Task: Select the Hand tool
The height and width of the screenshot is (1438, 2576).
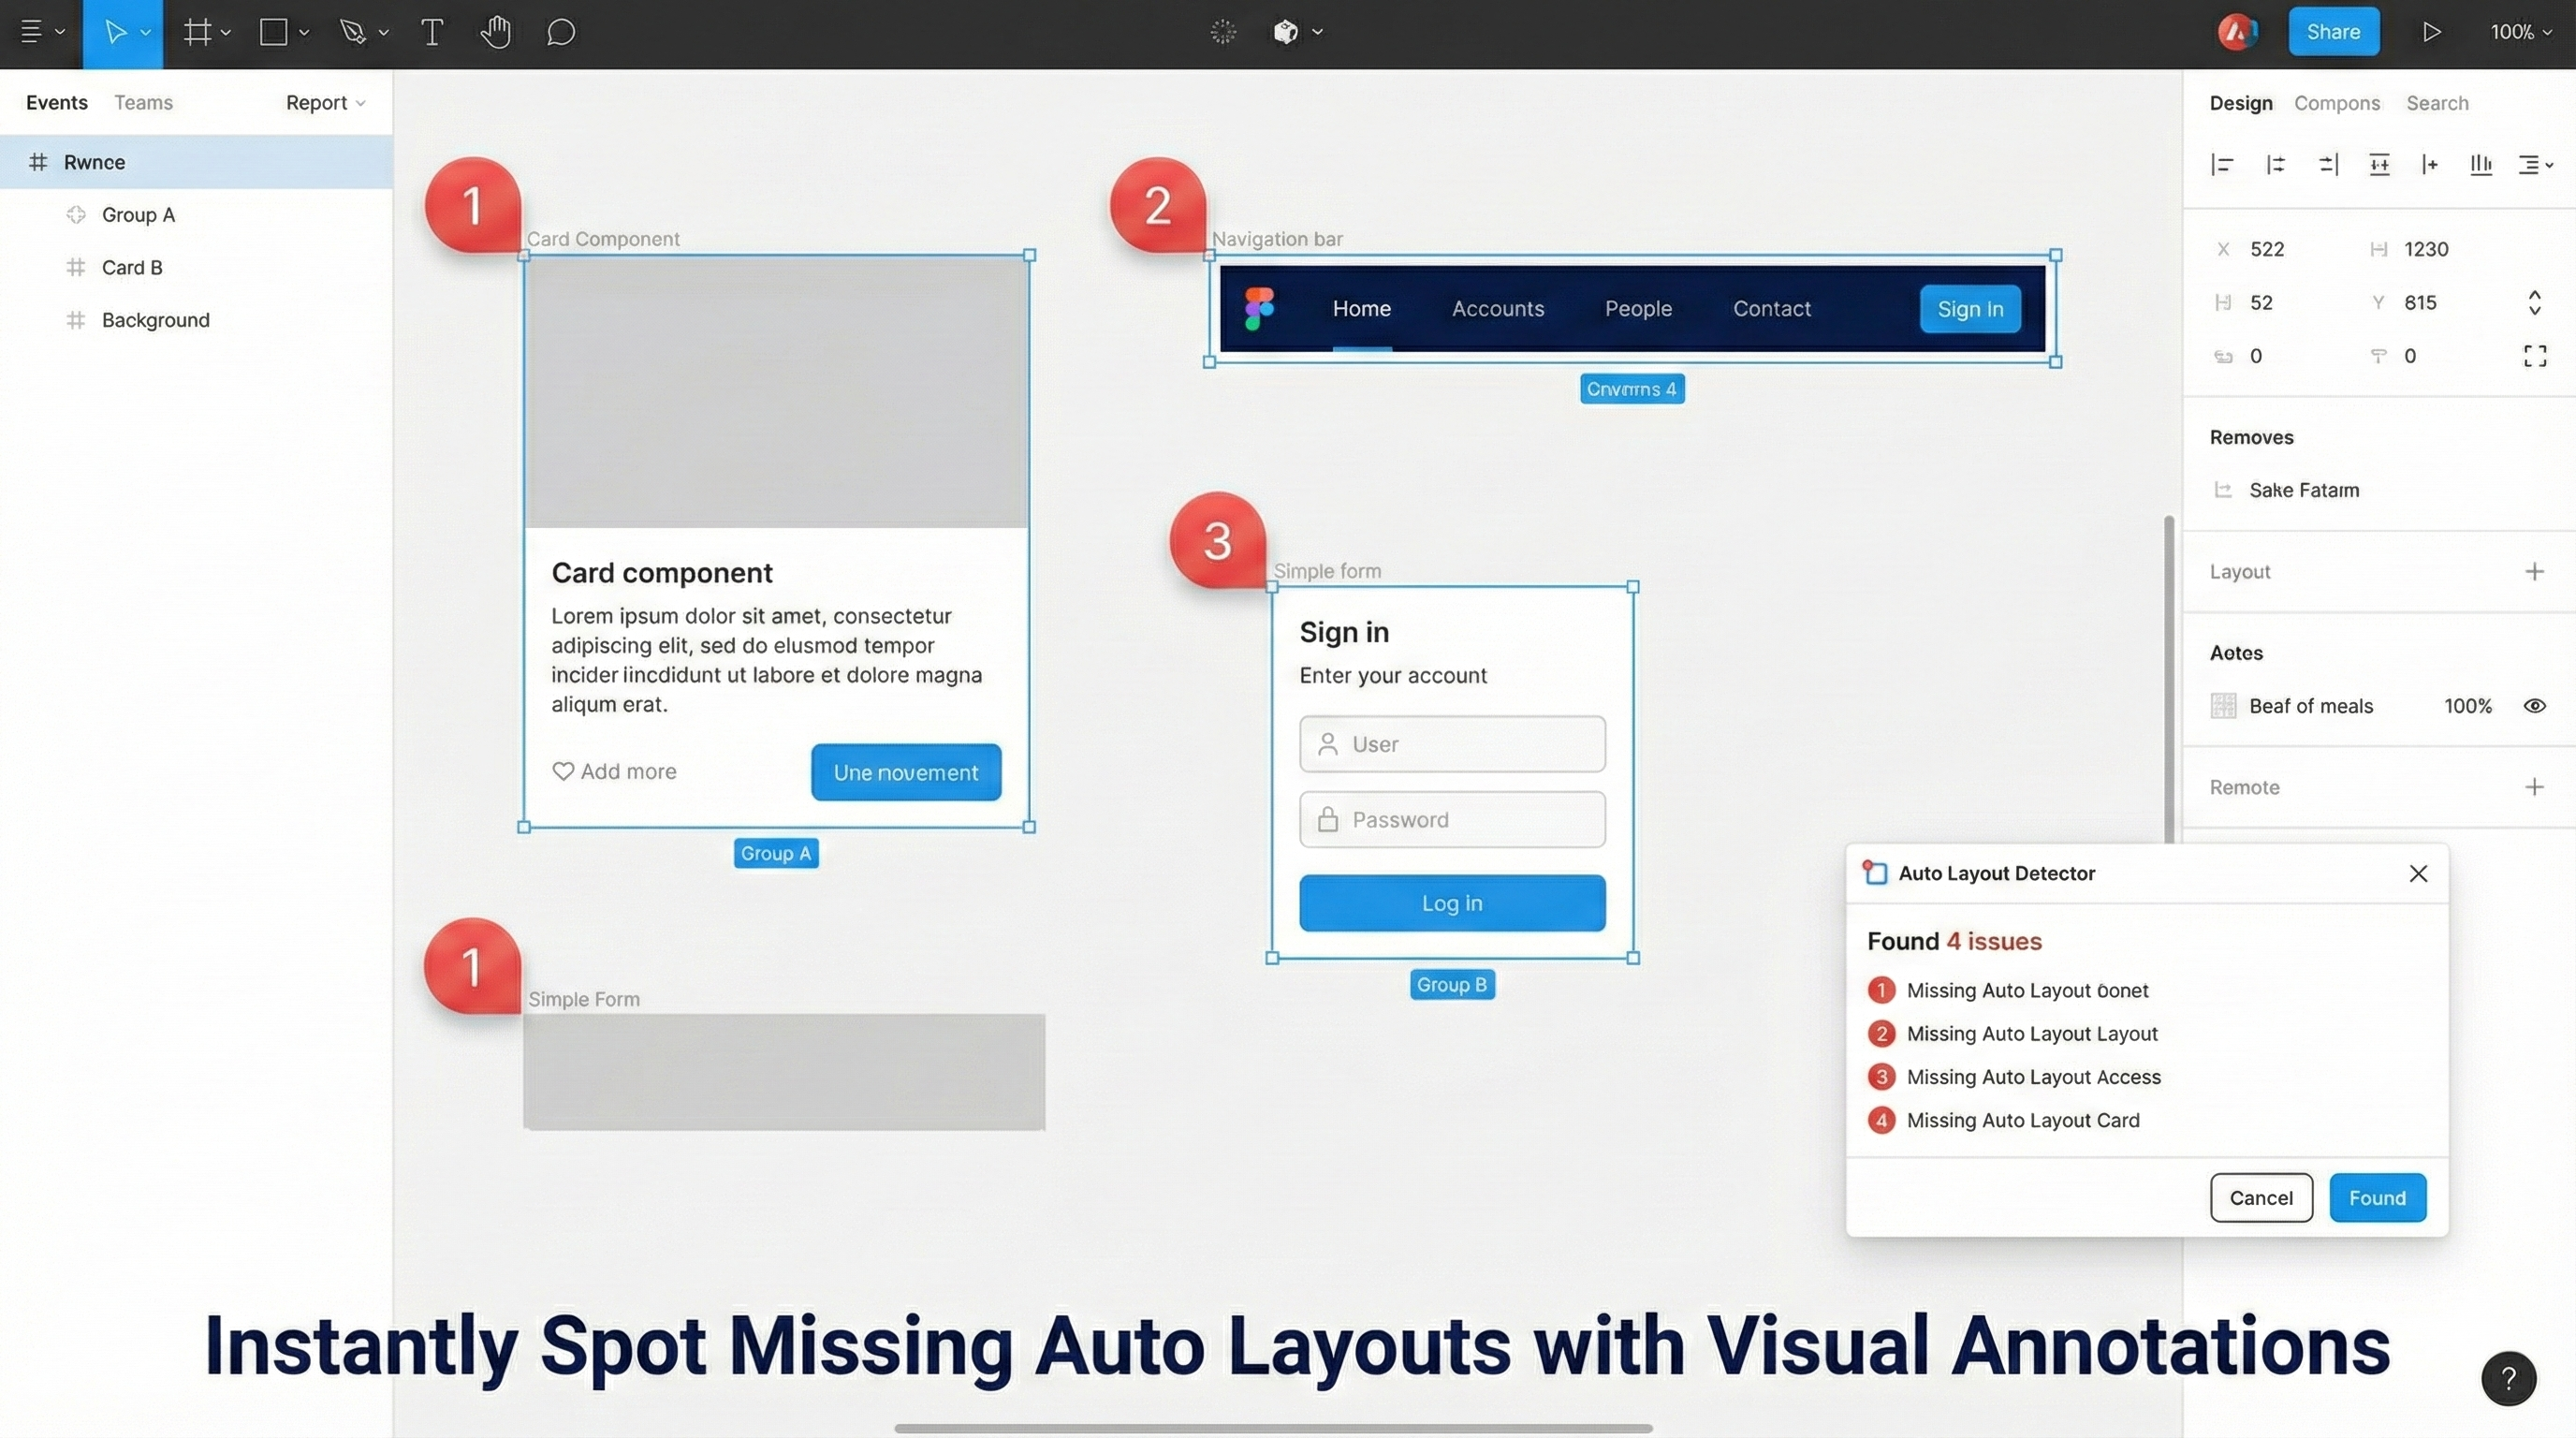Action: click(x=495, y=32)
